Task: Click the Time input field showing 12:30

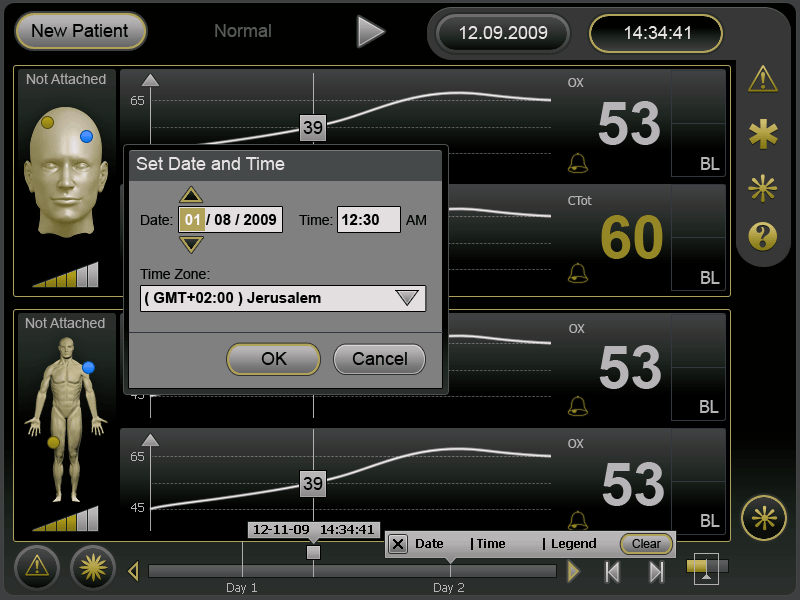Action: 368,220
